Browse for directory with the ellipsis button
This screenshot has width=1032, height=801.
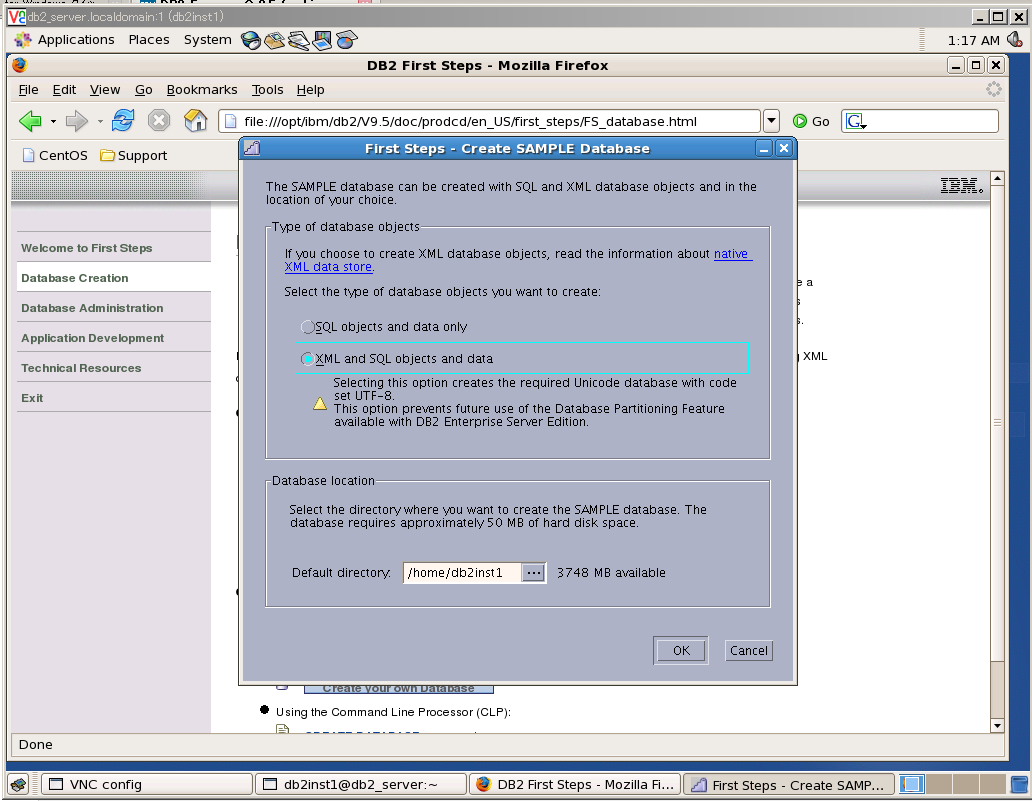[533, 573]
